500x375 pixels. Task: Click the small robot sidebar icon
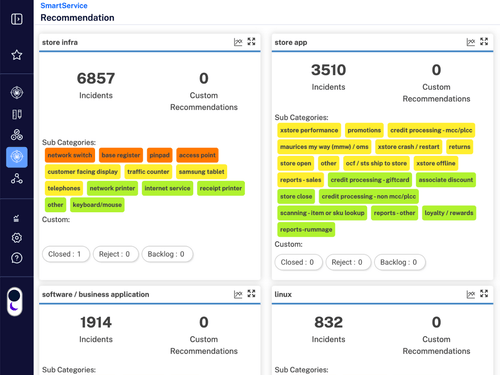(x=16, y=219)
